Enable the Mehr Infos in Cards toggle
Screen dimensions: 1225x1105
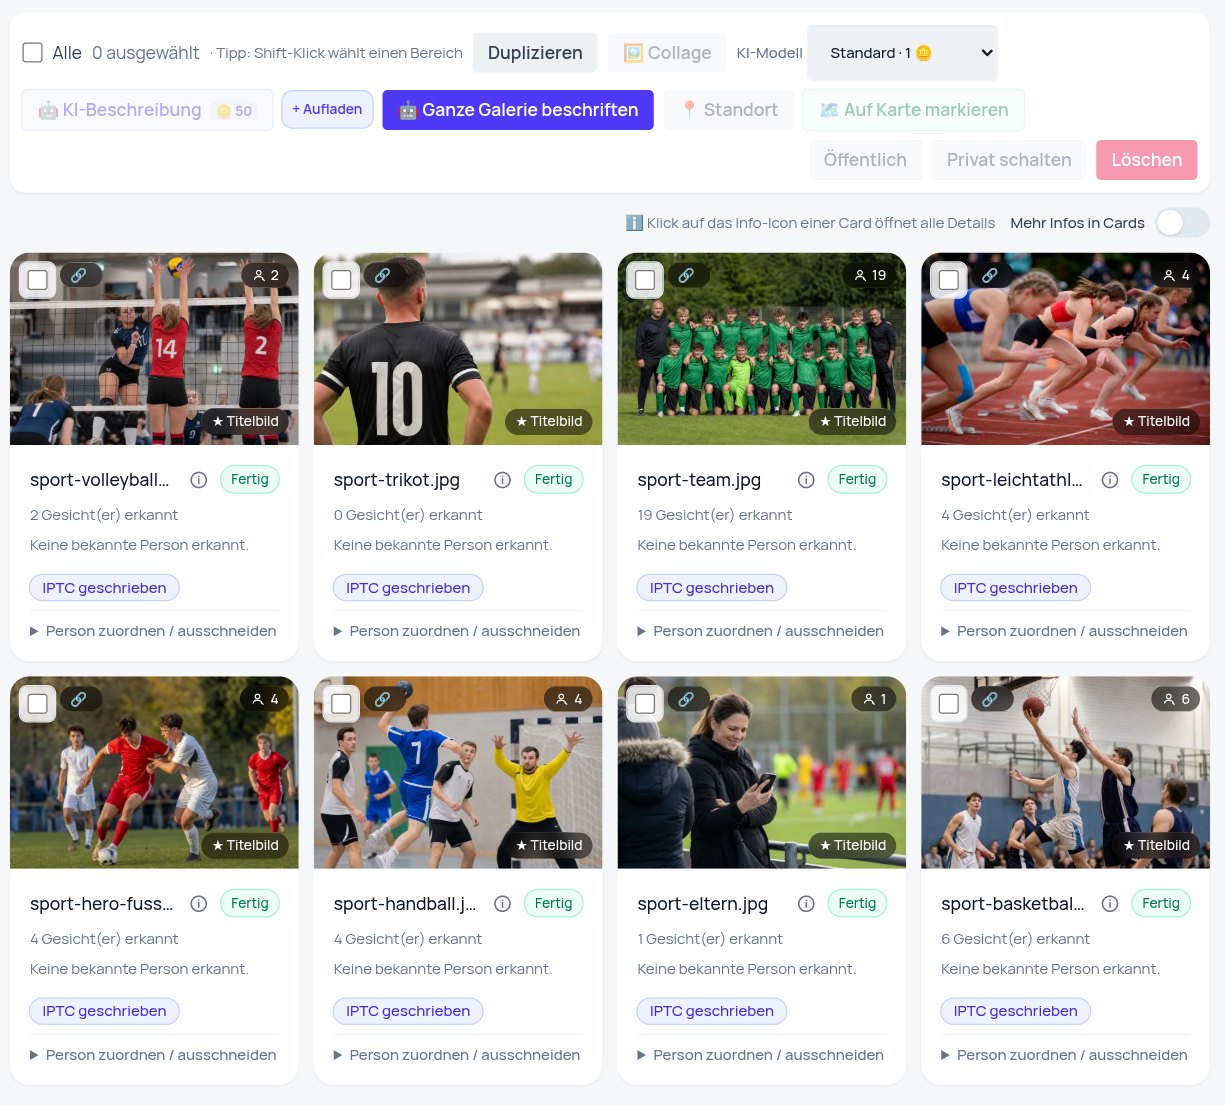point(1182,223)
